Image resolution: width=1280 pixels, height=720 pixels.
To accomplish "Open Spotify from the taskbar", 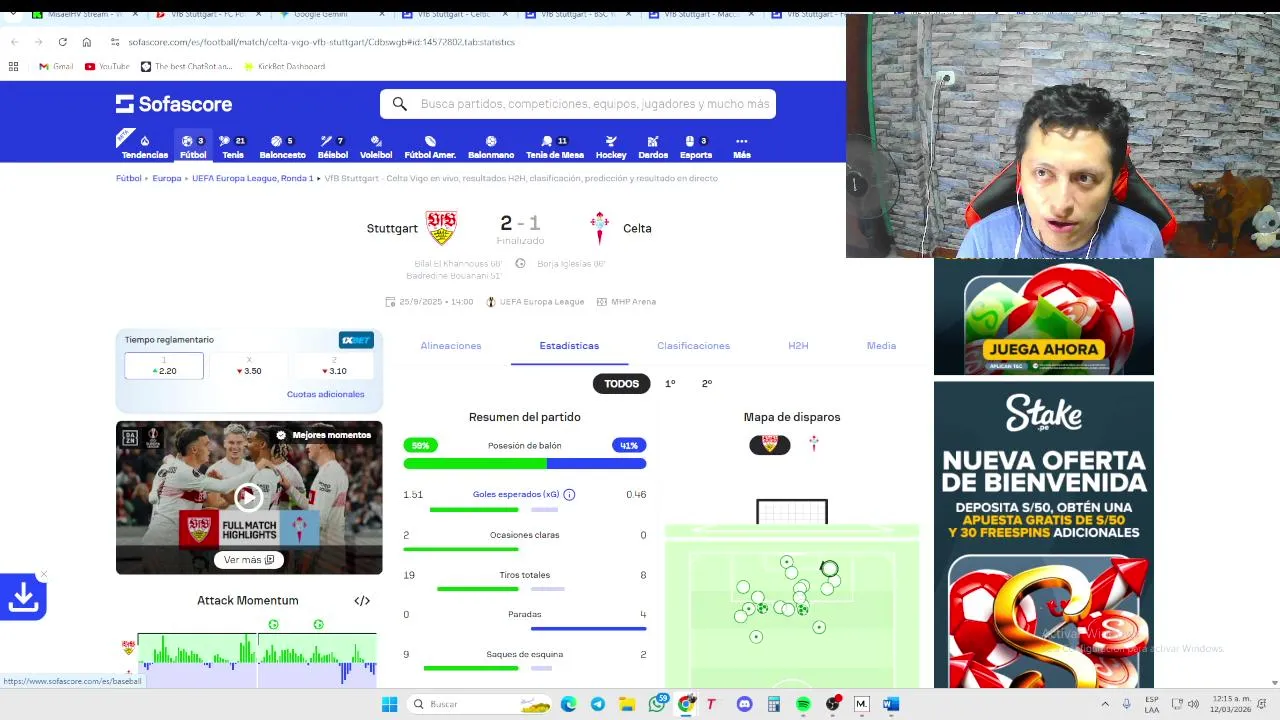I will click(803, 704).
